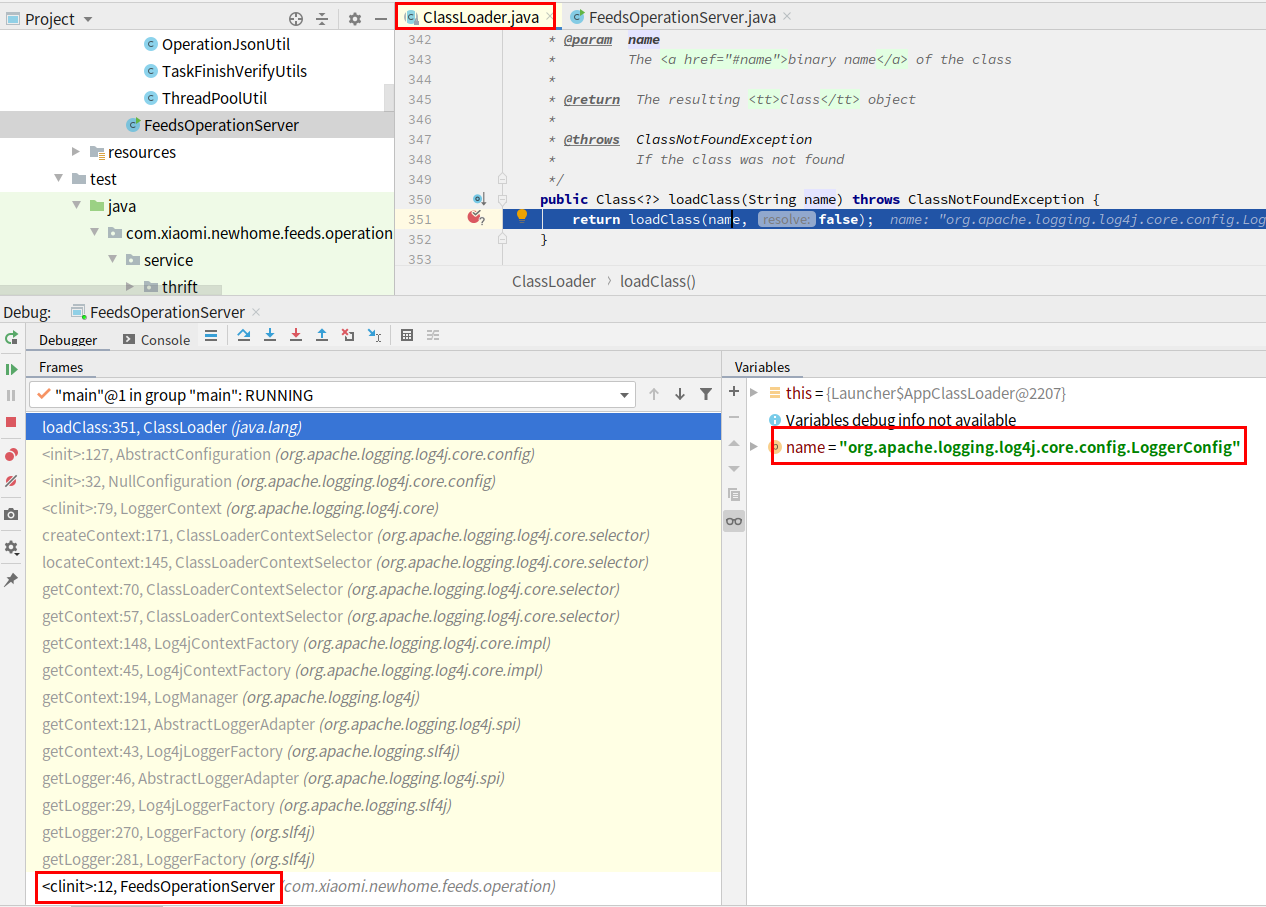Click the Show Execution Point icon

(x=210, y=335)
